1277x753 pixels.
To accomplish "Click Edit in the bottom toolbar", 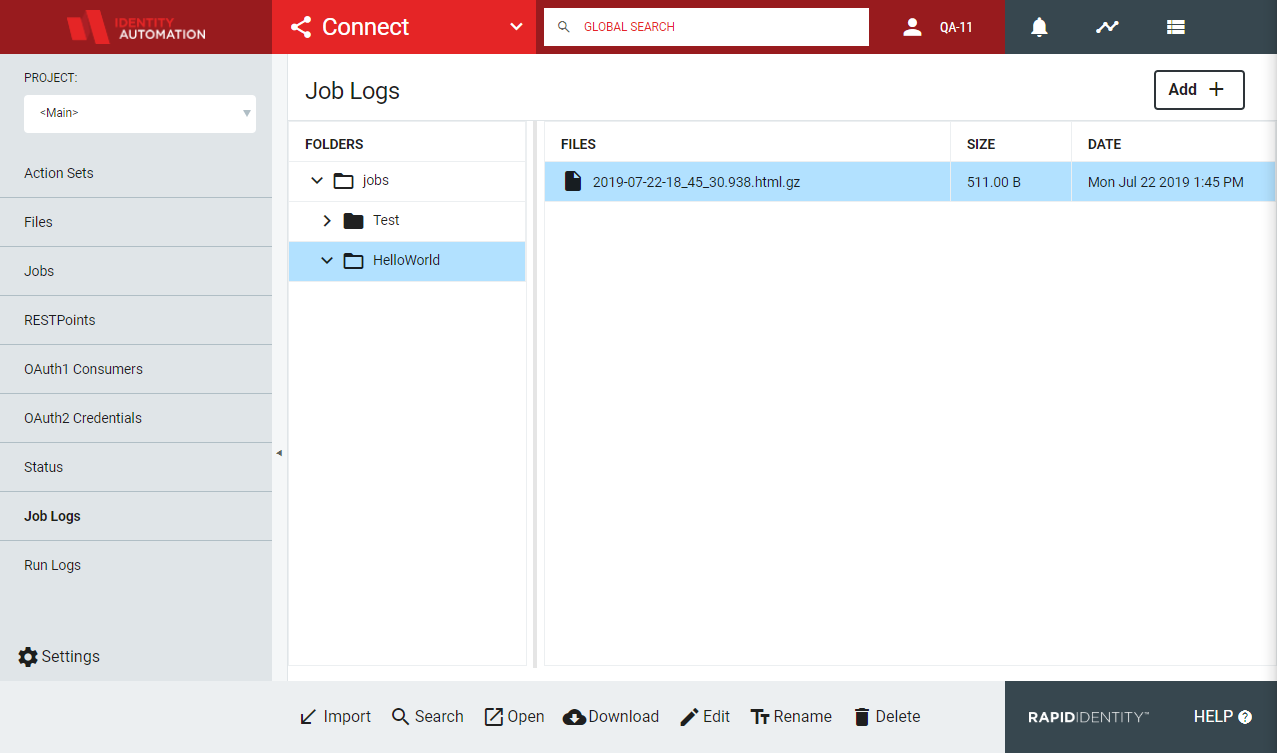I will pos(705,717).
